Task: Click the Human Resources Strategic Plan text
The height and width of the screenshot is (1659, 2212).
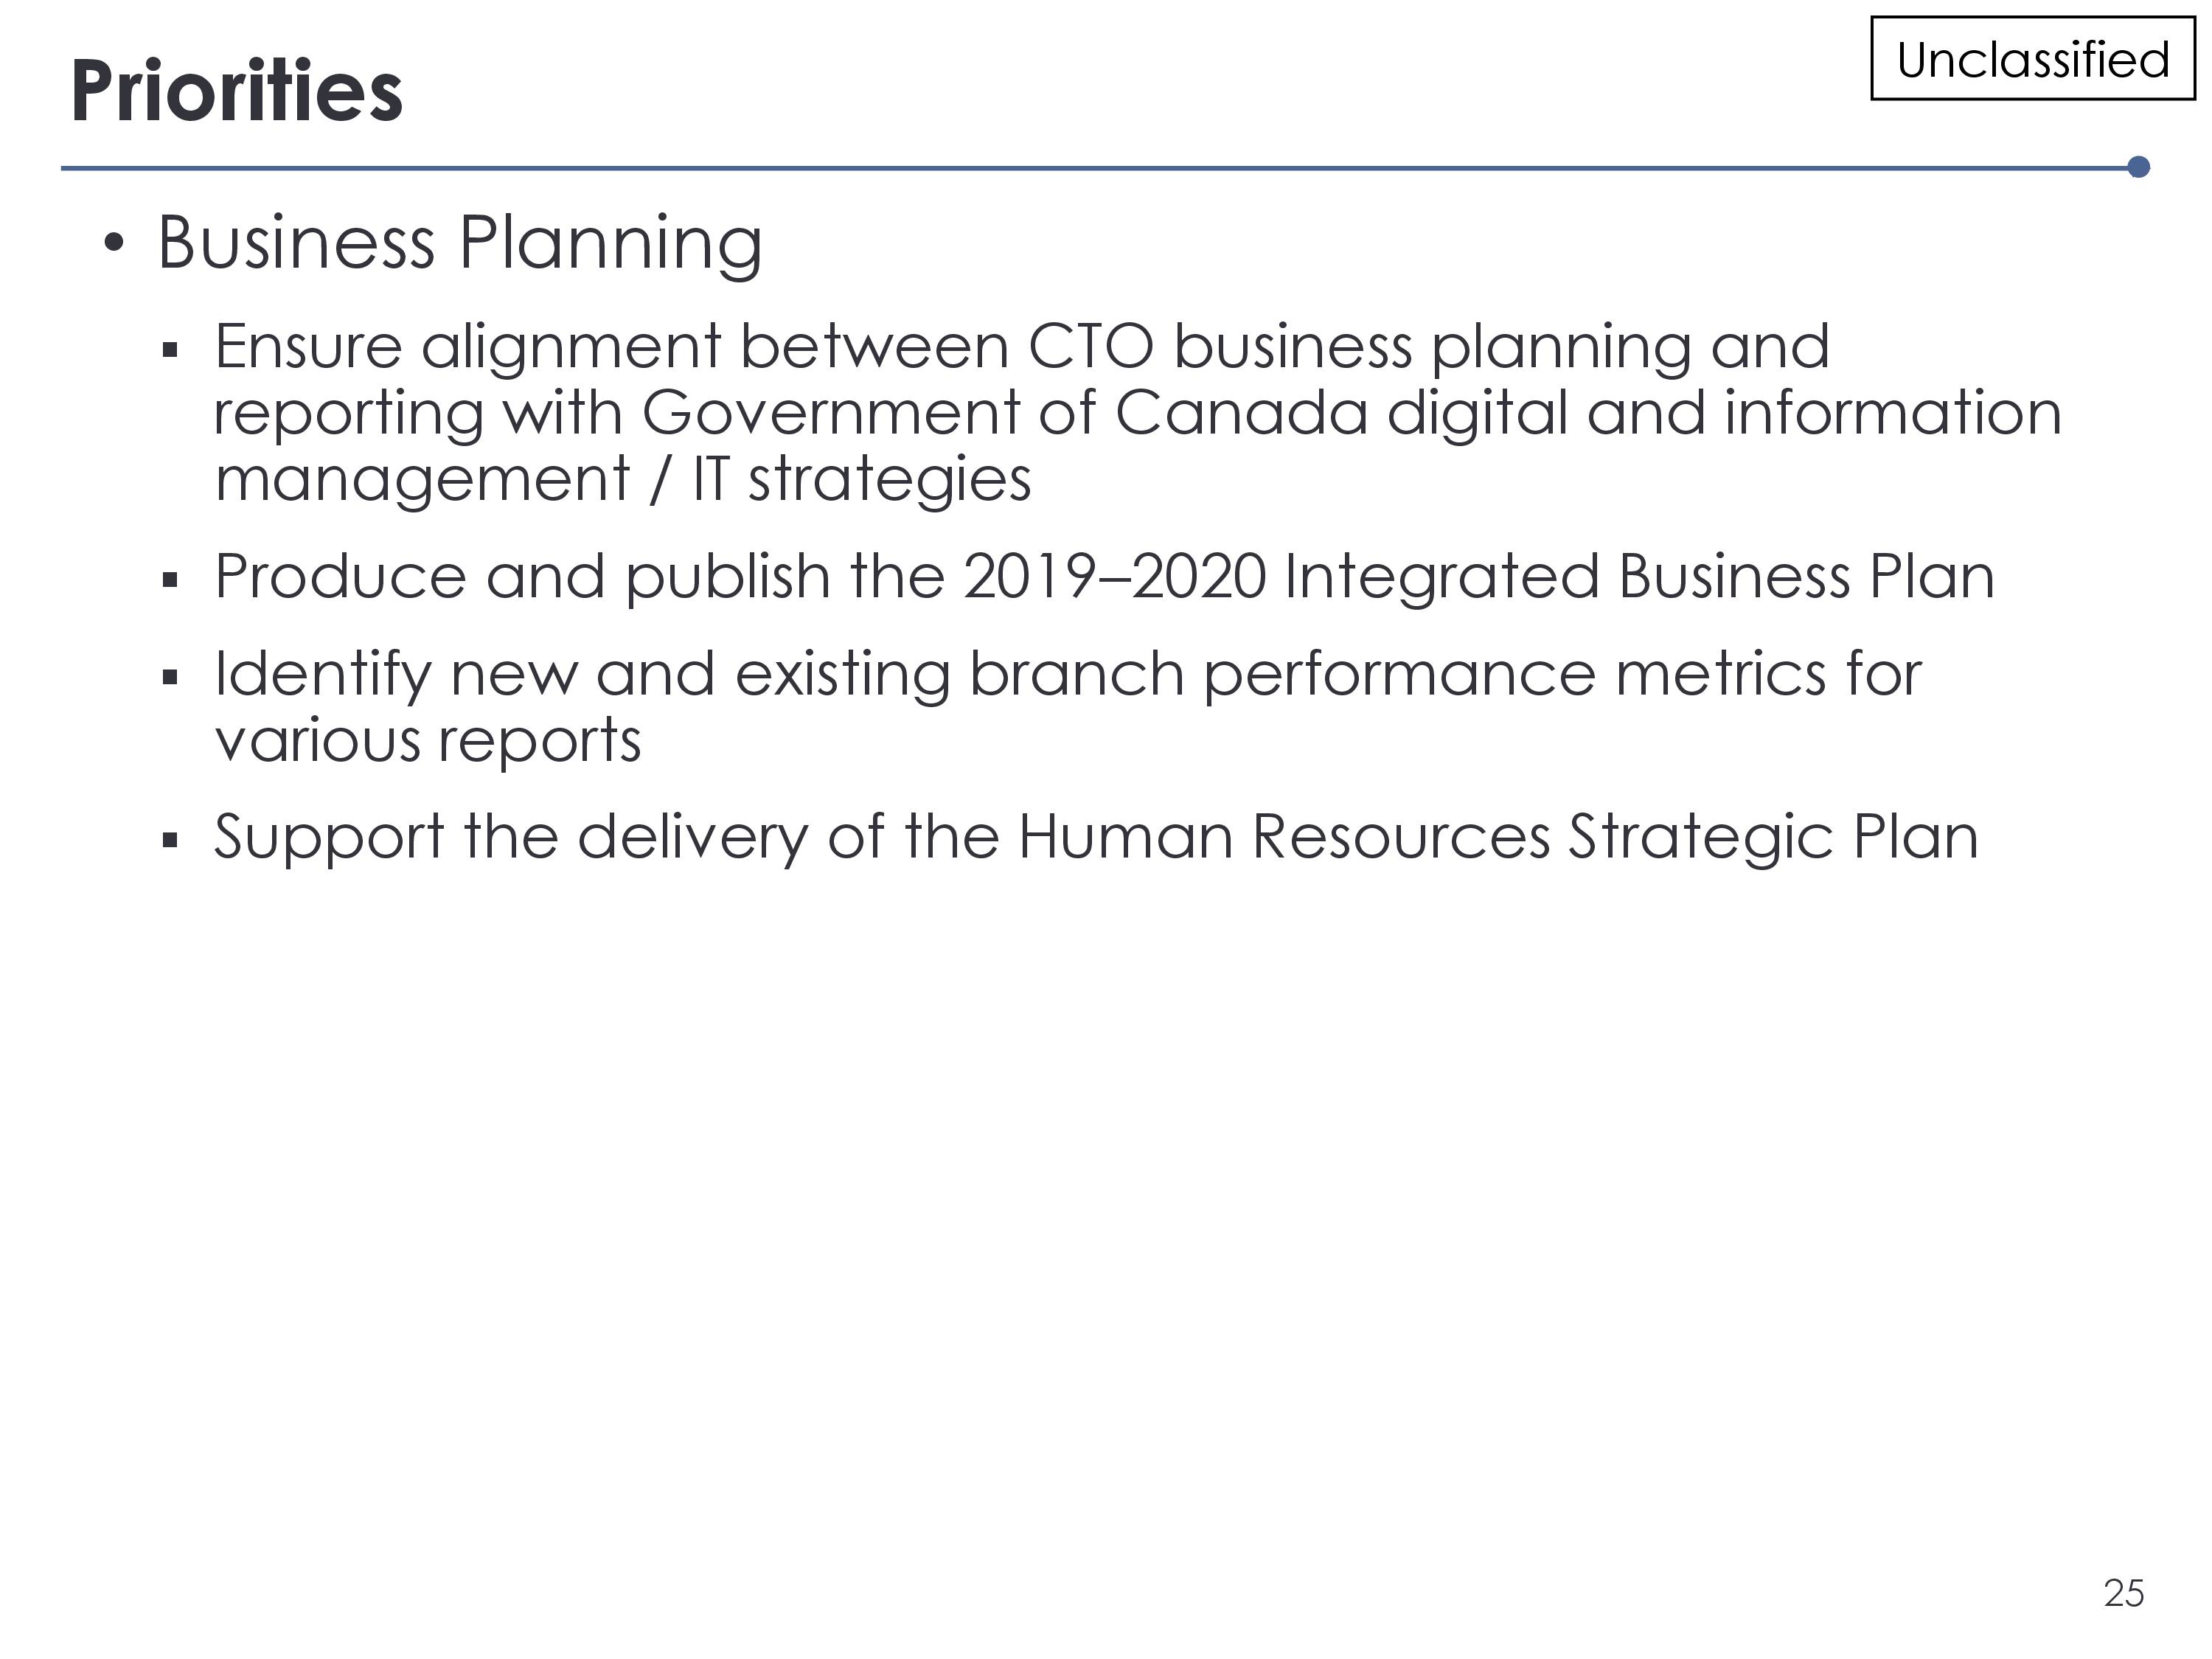Action: [x=1498, y=837]
